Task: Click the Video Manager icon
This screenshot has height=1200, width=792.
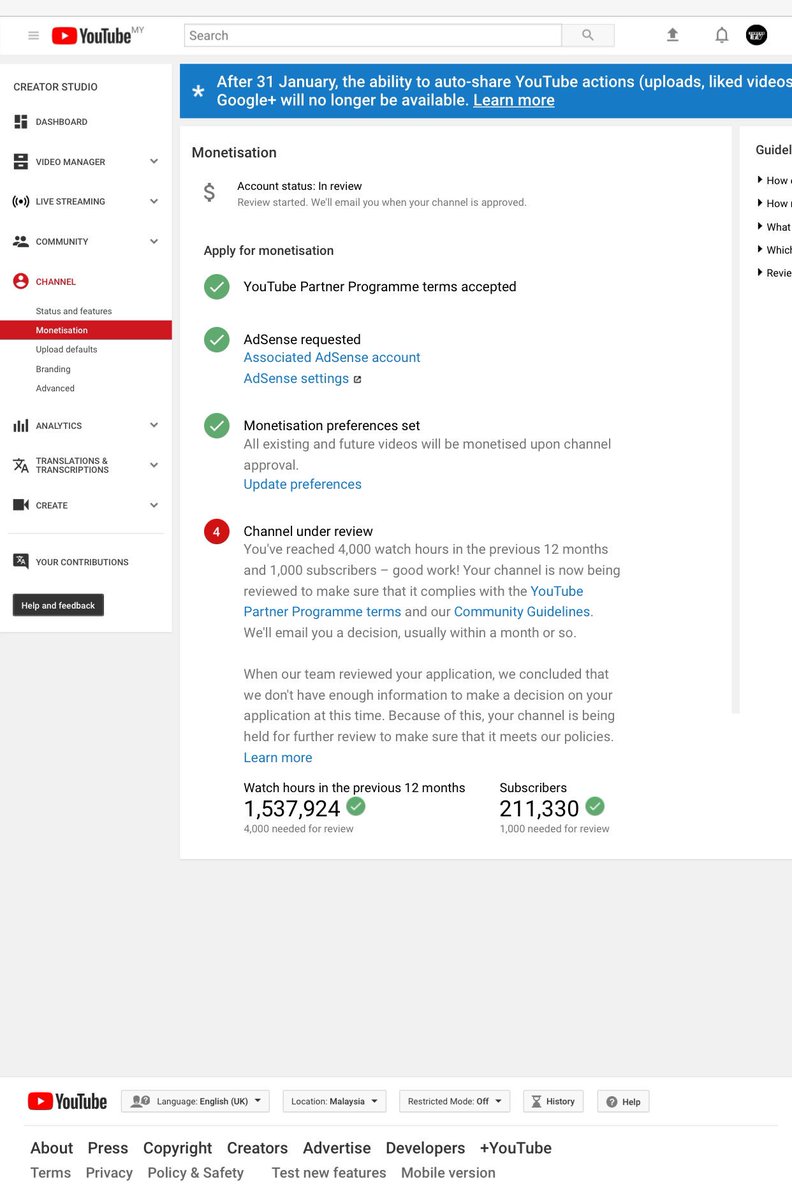Action: [21, 162]
